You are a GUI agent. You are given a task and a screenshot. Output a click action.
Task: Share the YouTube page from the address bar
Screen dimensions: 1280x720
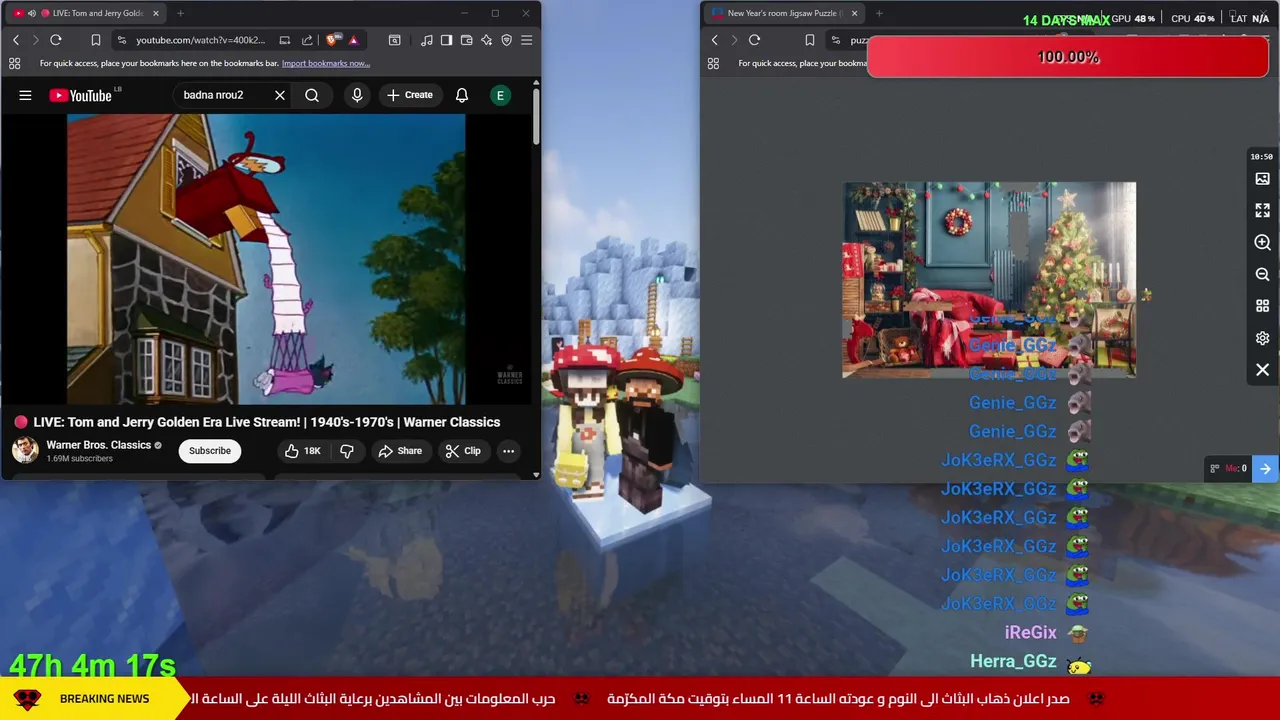(x=307, y=40)
